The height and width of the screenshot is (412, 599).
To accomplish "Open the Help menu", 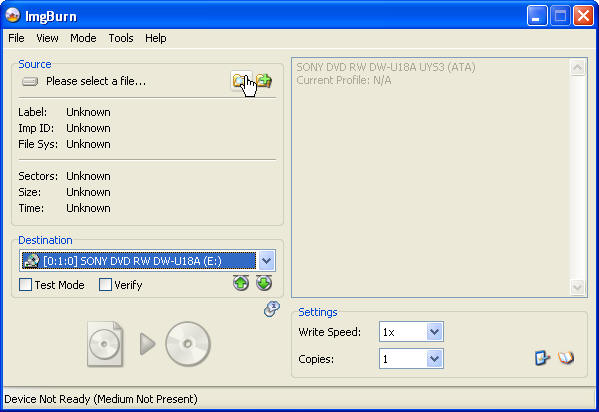I will 155,38.
